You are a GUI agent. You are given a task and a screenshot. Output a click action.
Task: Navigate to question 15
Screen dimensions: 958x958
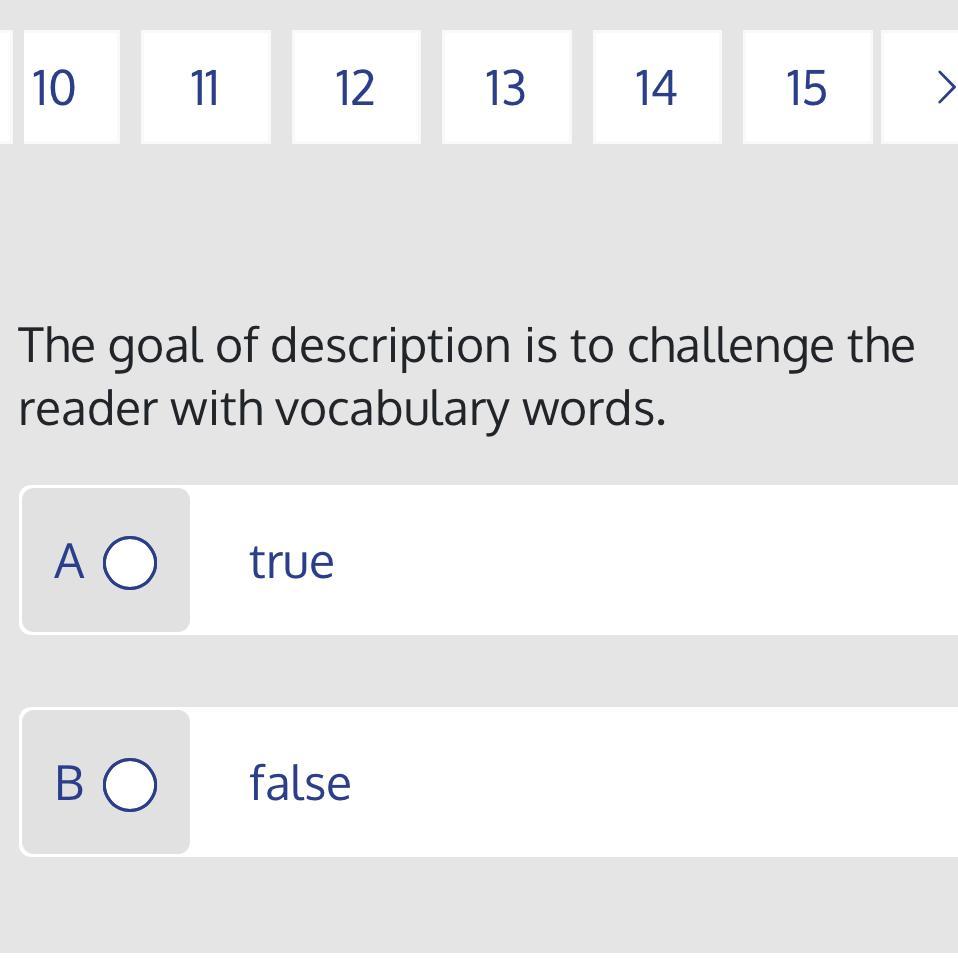tap(806, 88)
